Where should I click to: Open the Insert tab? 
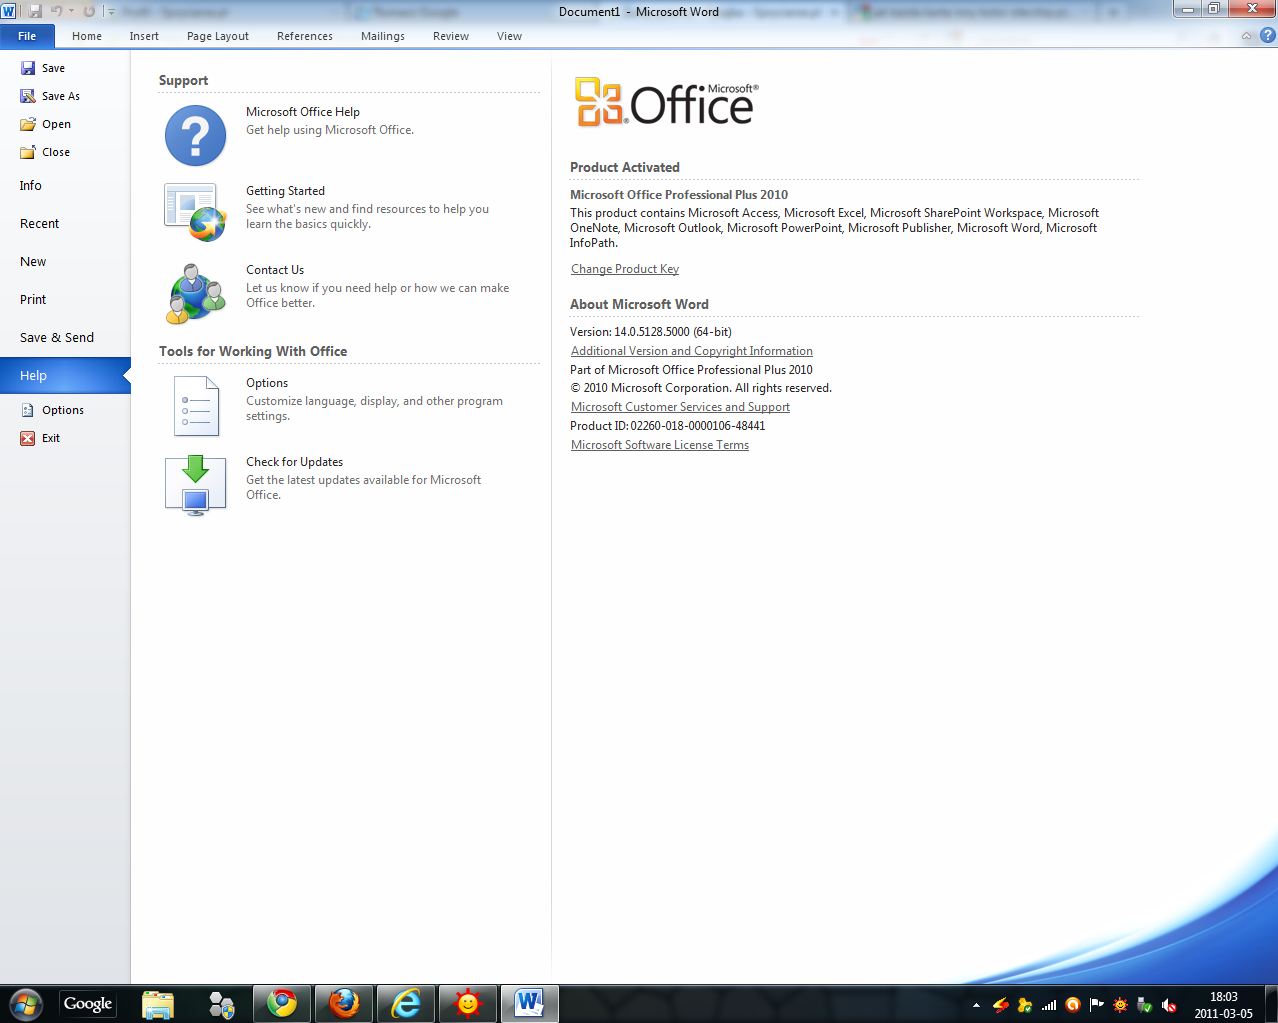coord(144,36)
